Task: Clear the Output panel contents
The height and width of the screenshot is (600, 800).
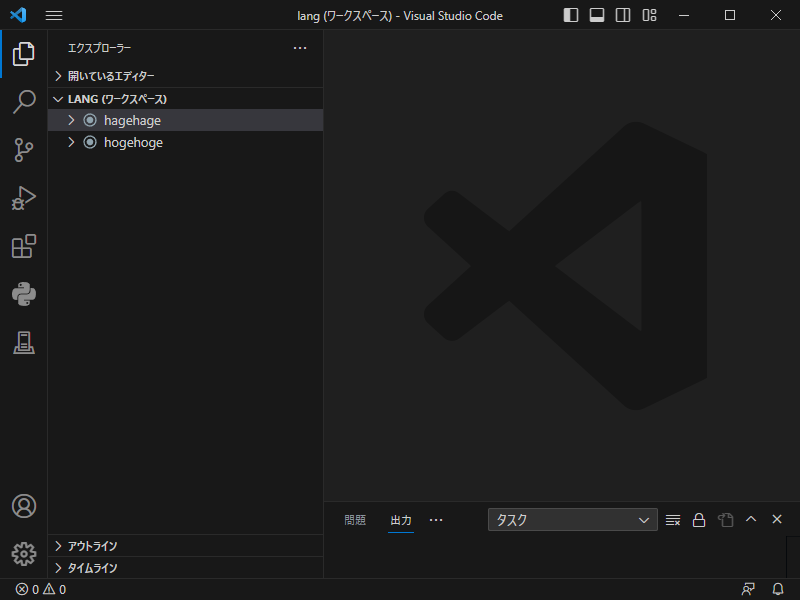Action: [x=672, y=519]
